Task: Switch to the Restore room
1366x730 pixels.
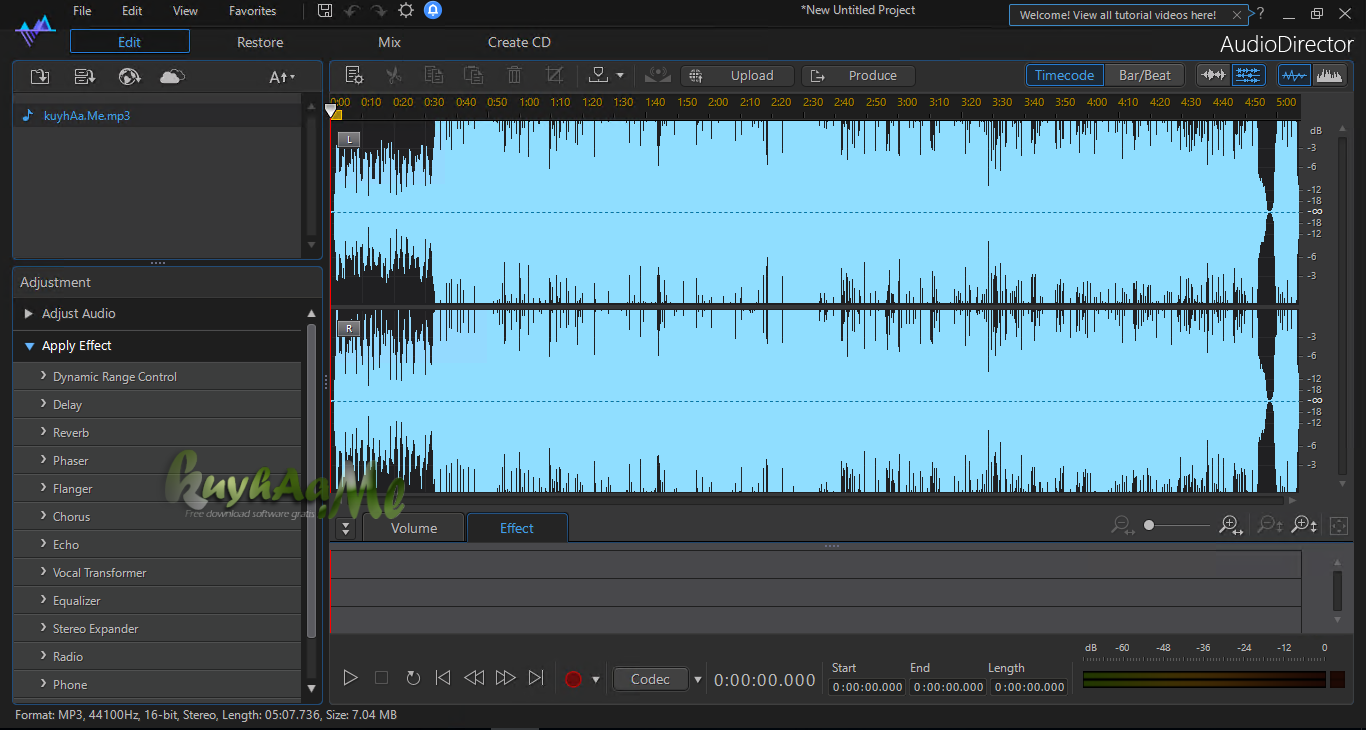Action: (x=260, y=42)
